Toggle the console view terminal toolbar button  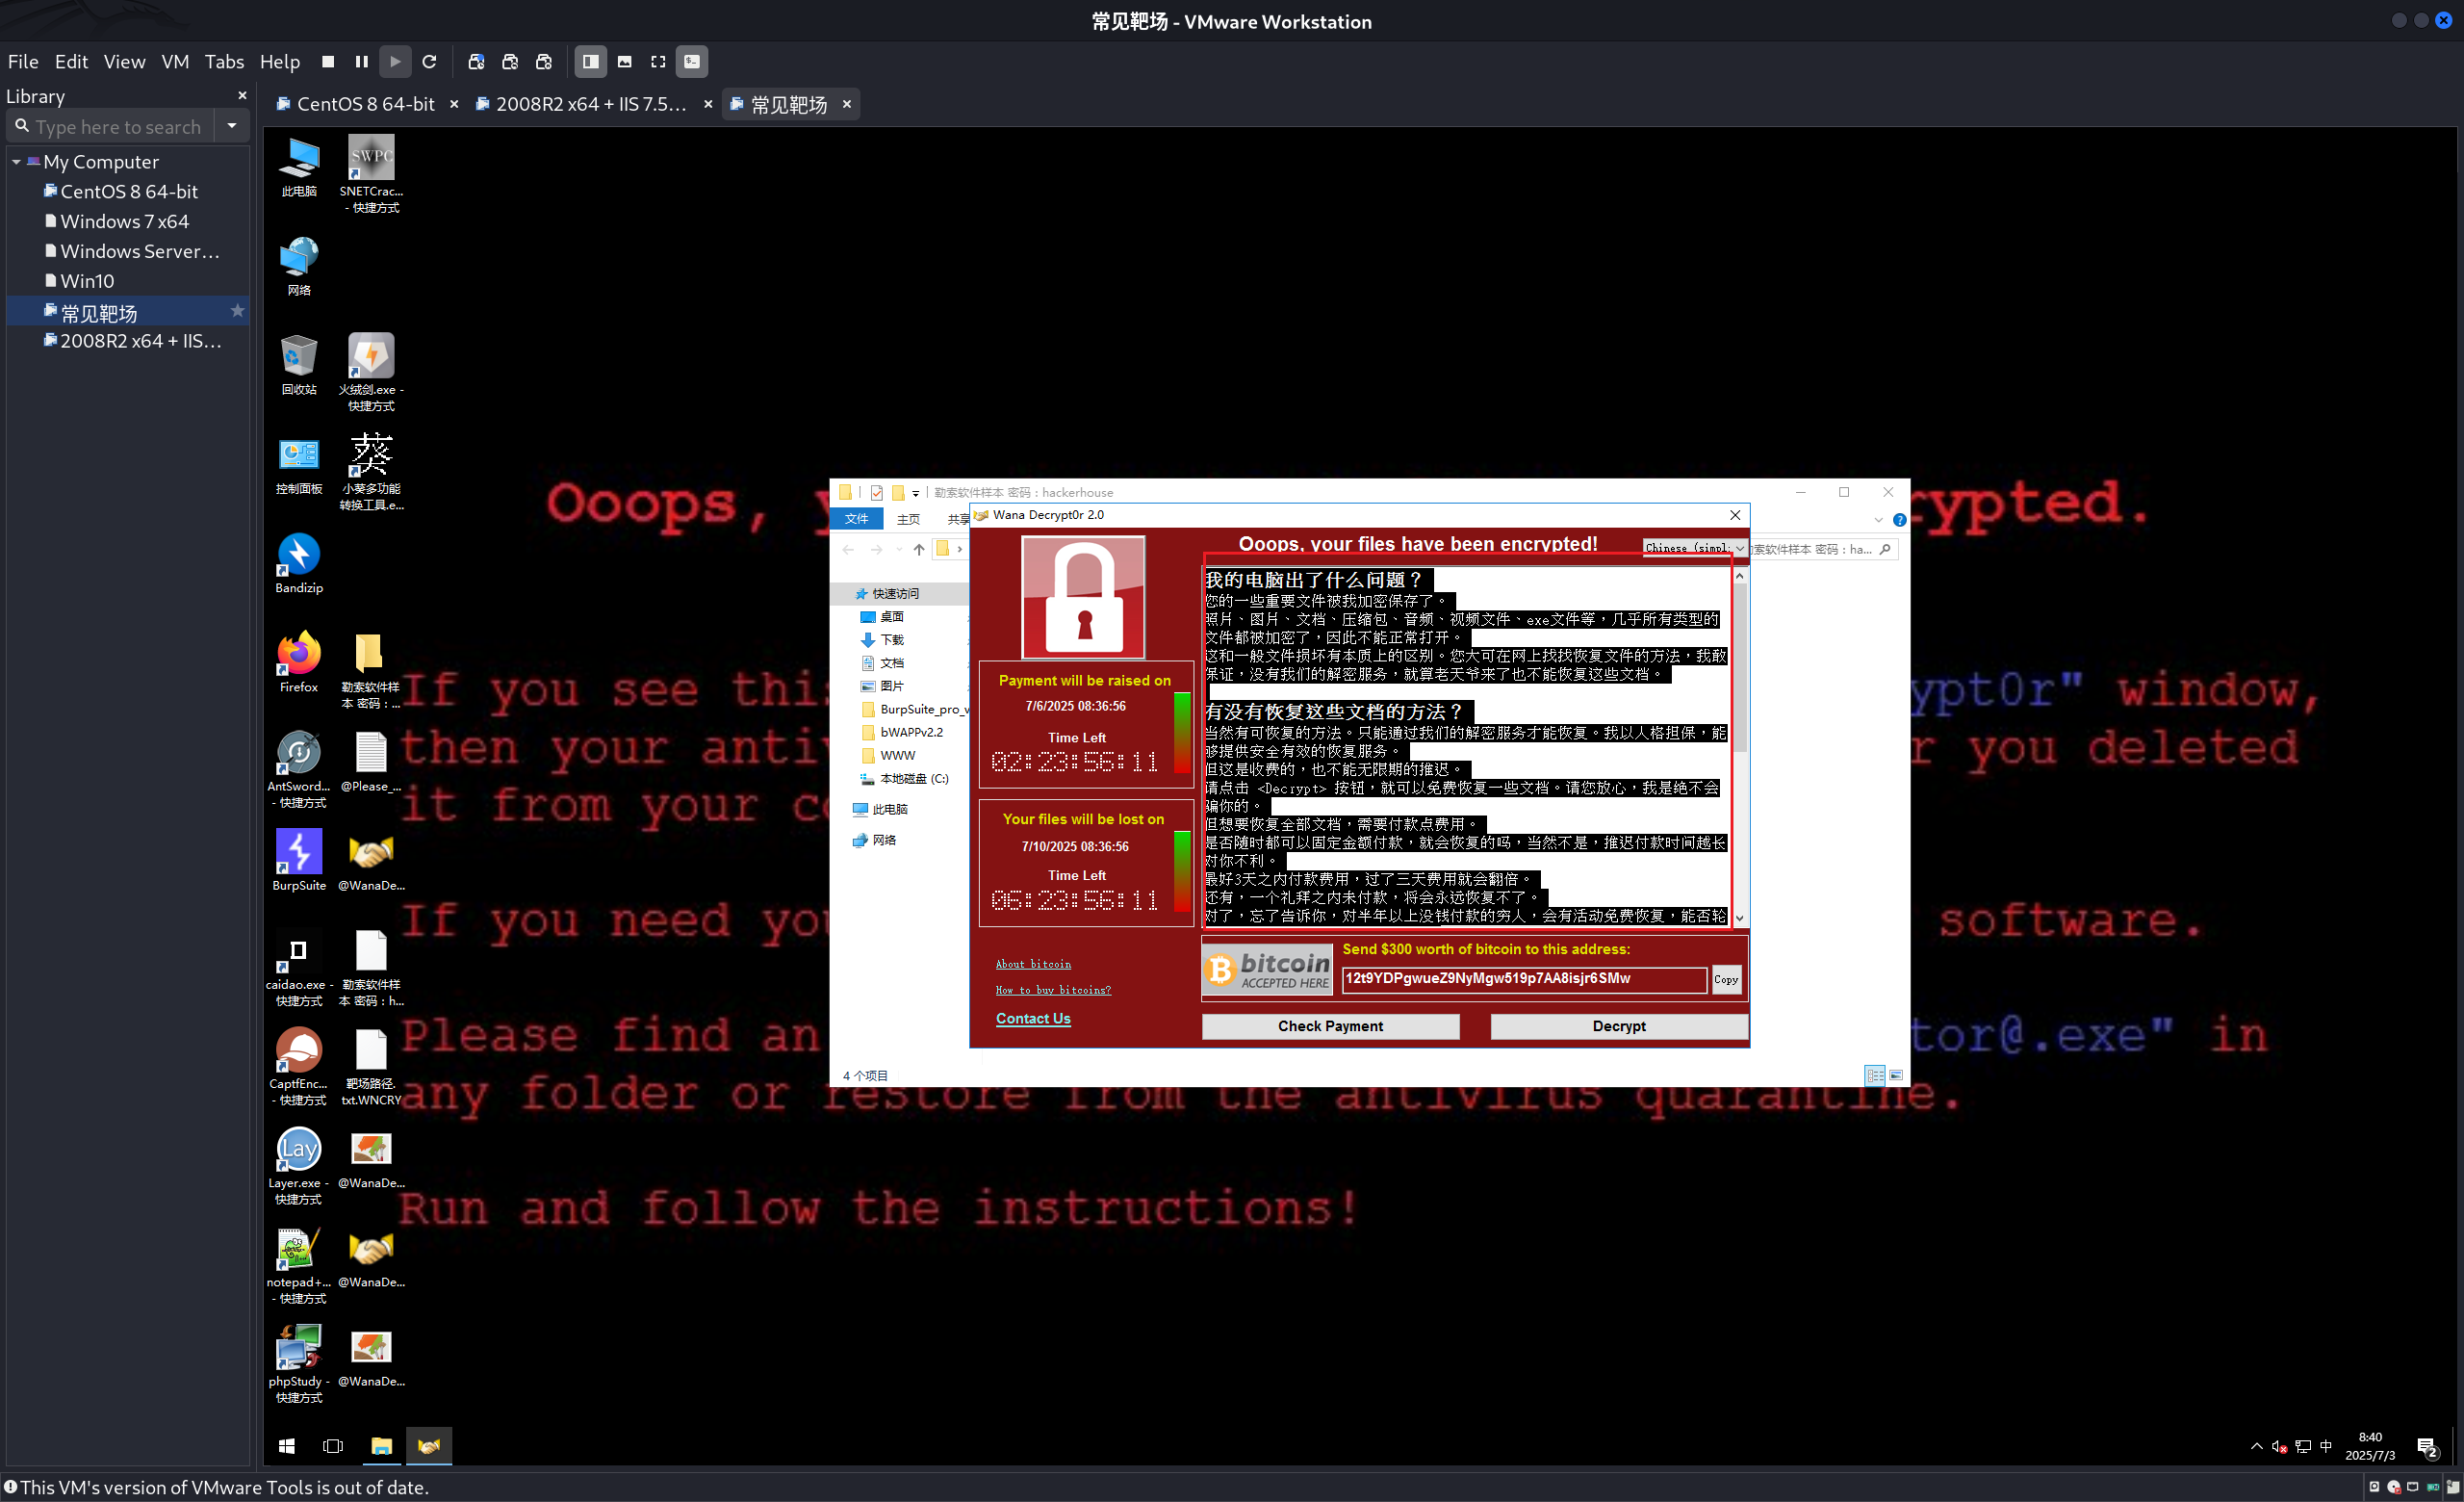coord(692,62)
